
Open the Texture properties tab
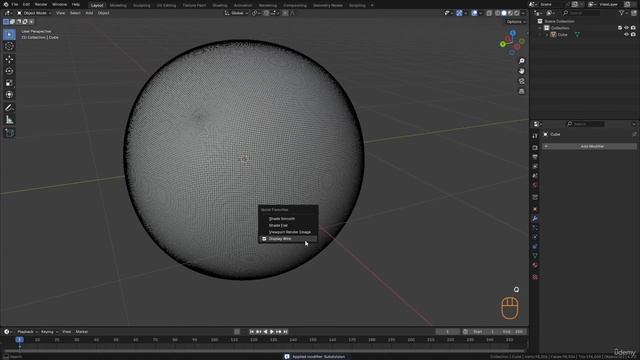point(535,277)
